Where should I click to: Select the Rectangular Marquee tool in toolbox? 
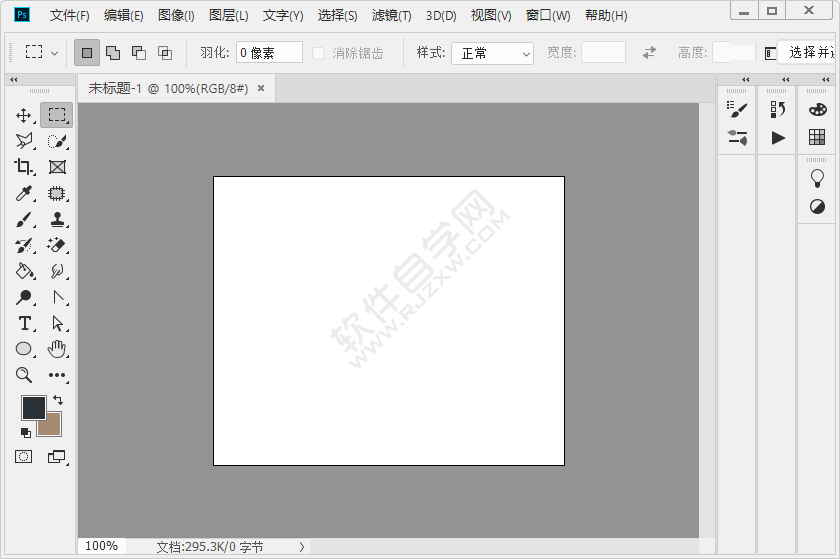[x=57, y=115]
